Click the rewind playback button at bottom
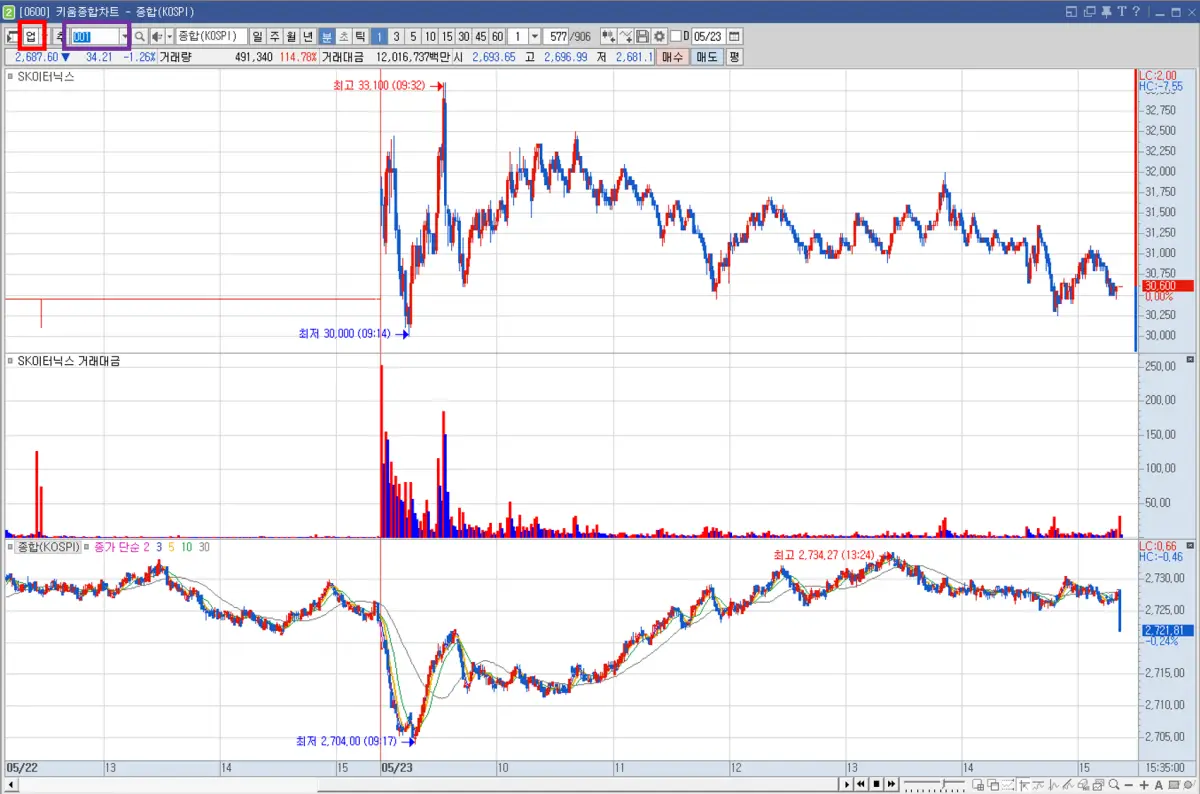The height and width of the screenshot is (794, 1200). 860,784
